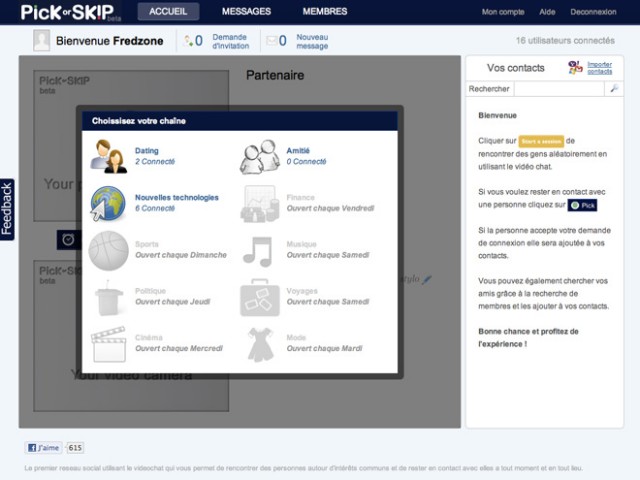Click '2 Connecté' under Dating
The image size is (640, 480).
[155, 162]
